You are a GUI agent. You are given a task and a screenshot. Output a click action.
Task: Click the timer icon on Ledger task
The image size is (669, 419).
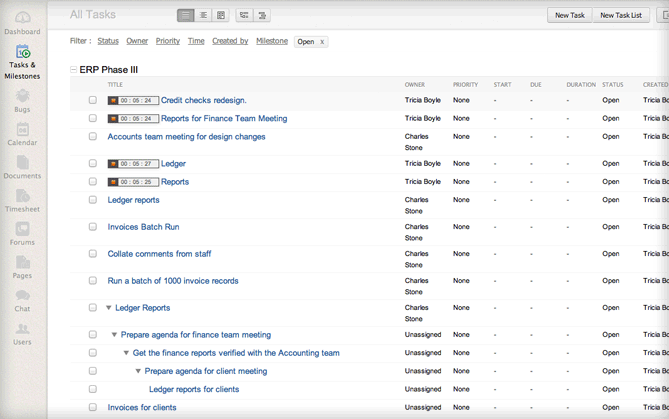[113, 164]
